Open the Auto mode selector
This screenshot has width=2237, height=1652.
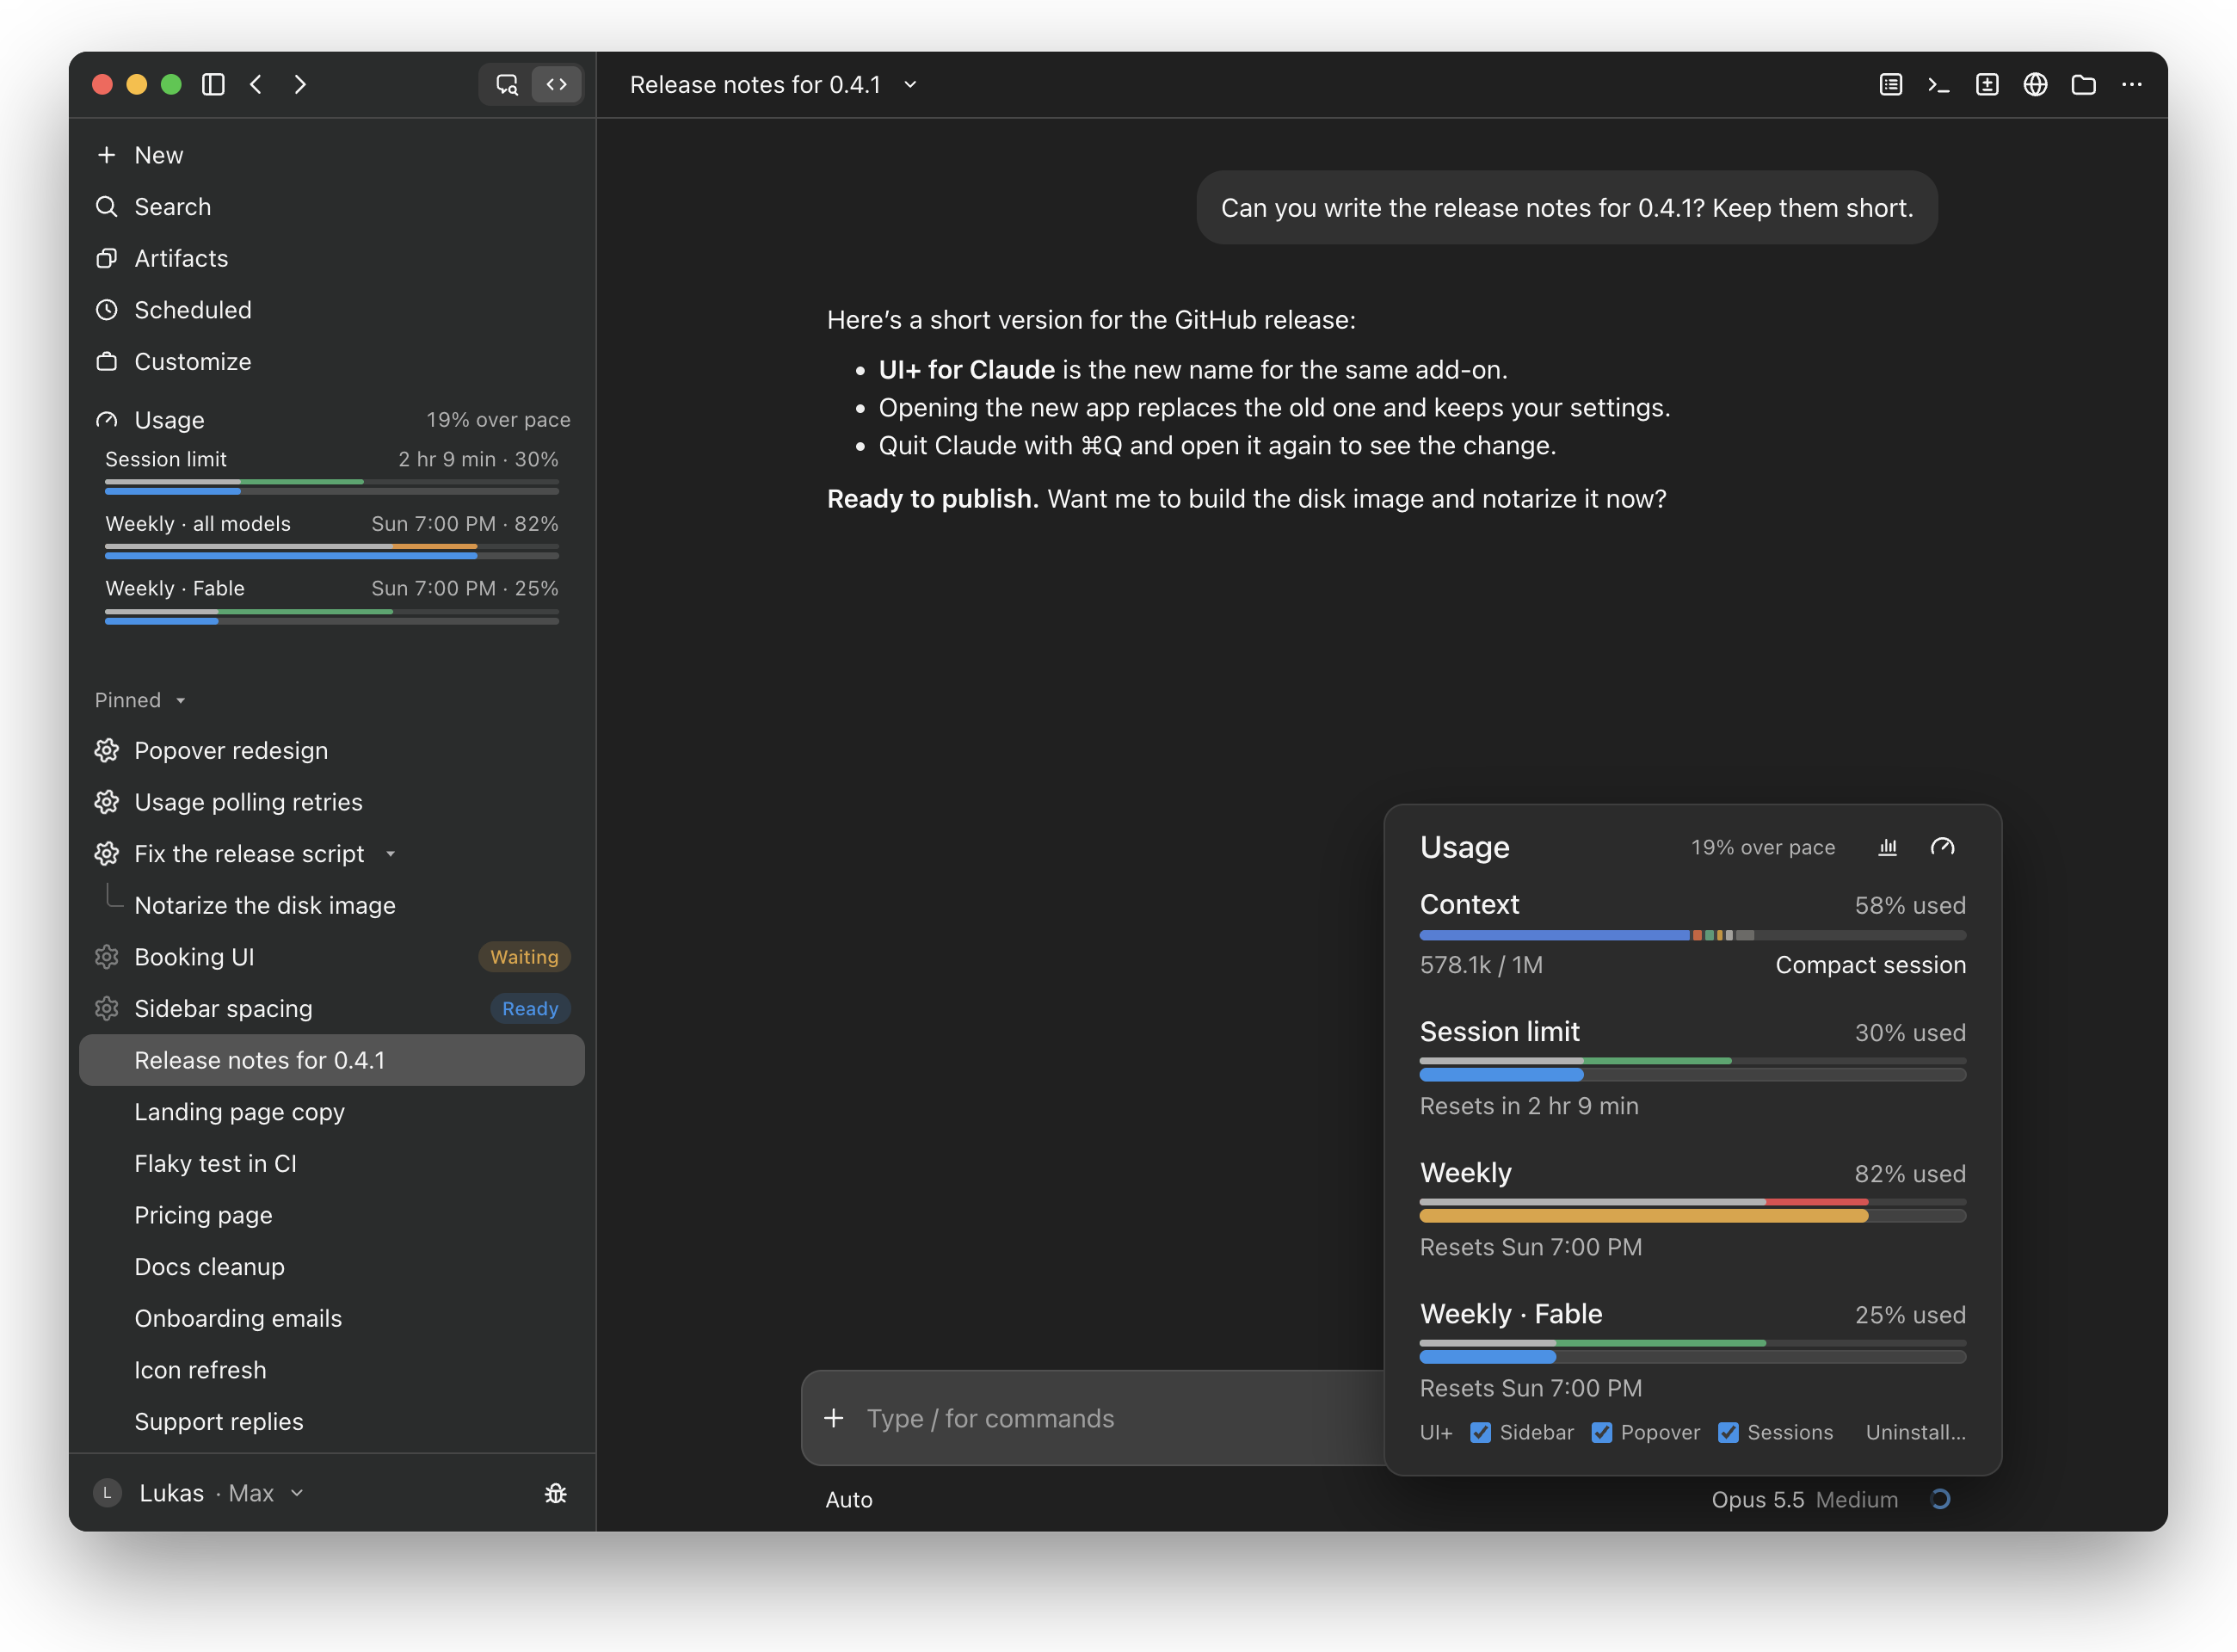(x=849, y=1500)
